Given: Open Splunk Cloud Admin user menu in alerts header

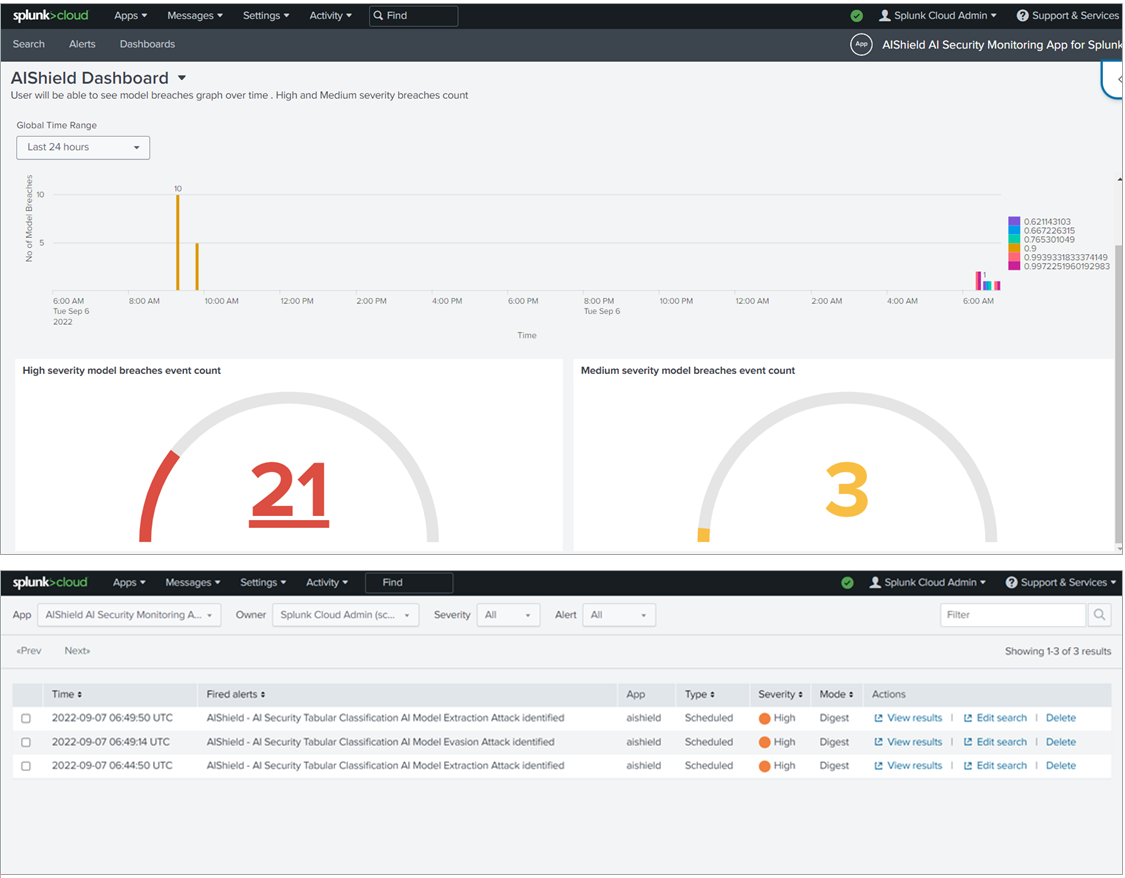Looking at the screenshot, I should pyautogui.click(x=928, y=582).
